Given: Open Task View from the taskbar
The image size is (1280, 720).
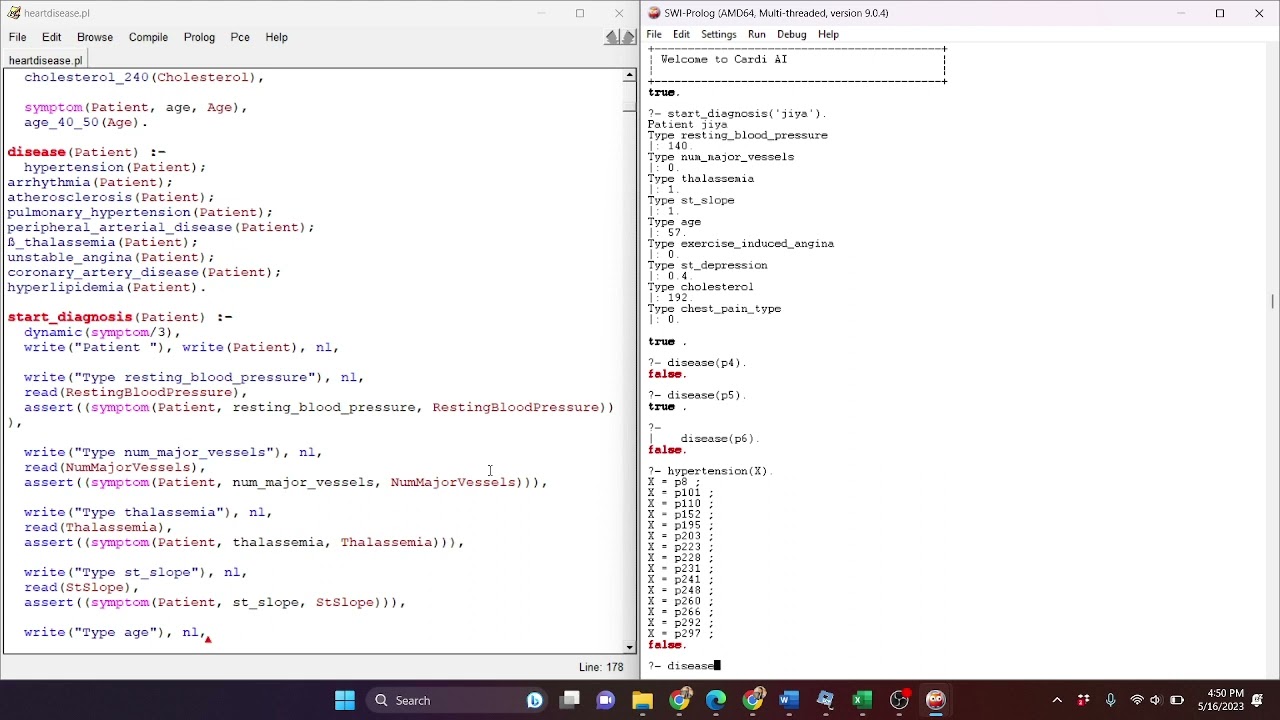Looking at the screenshot, I should [x=570, y=700].
